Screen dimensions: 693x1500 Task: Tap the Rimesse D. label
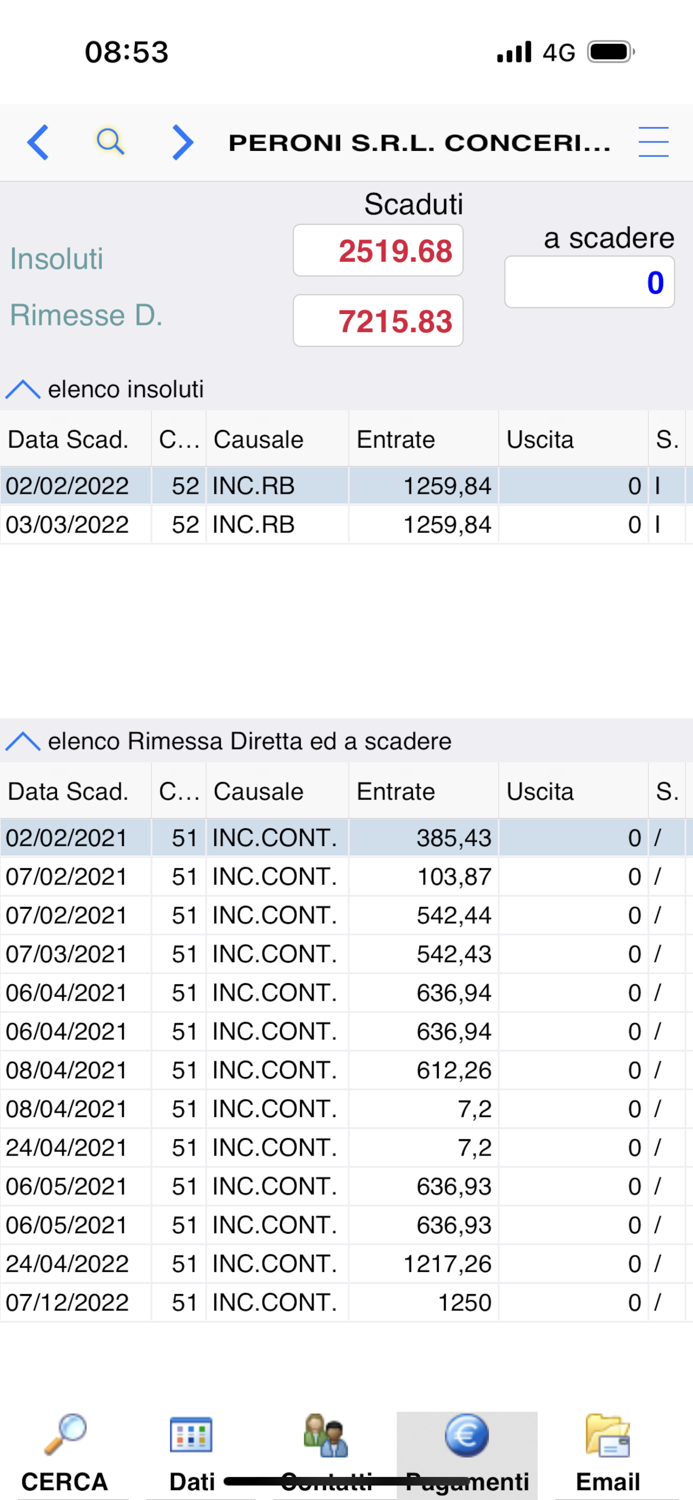(x=86, y=316)
